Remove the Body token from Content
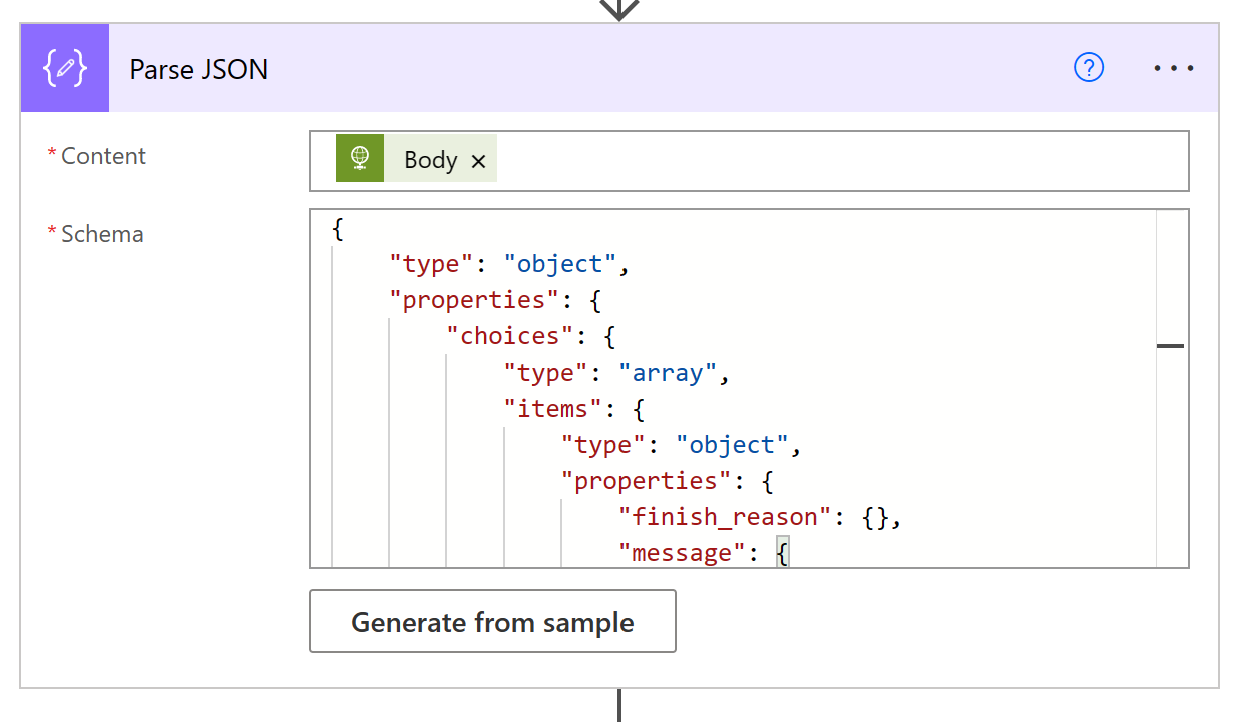The width and height of the screenshot is (1242, 722). (478, 161)
